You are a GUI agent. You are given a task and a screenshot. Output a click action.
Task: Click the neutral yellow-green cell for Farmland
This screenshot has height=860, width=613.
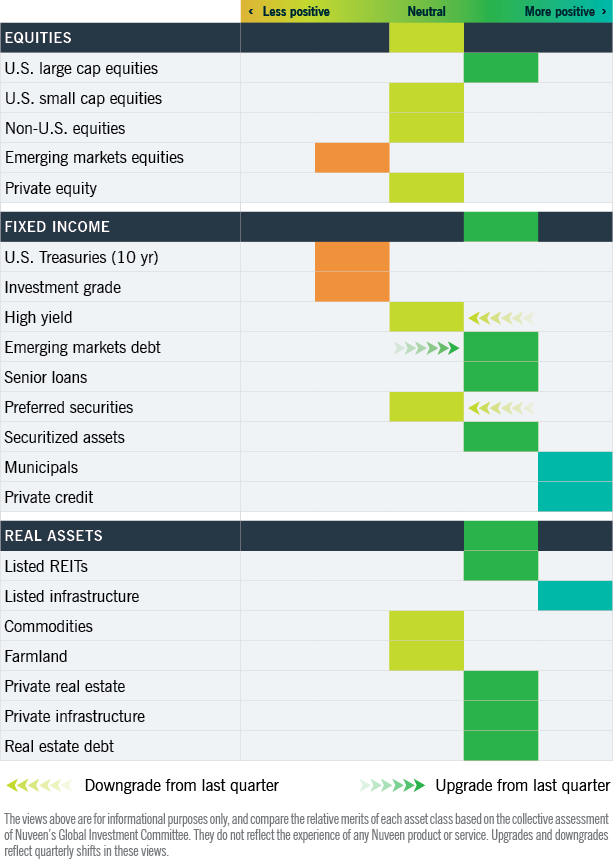(426, 656)
